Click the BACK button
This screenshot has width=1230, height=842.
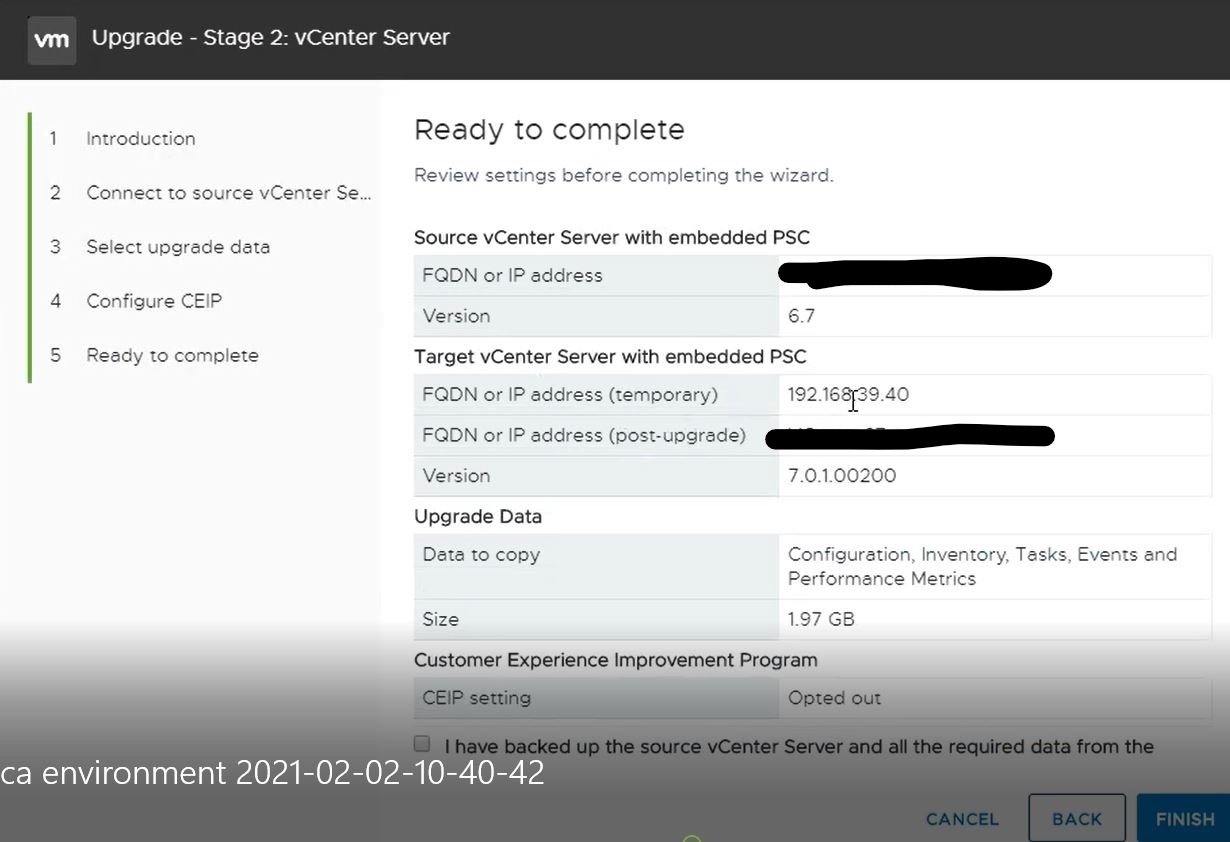(1077, 819)
